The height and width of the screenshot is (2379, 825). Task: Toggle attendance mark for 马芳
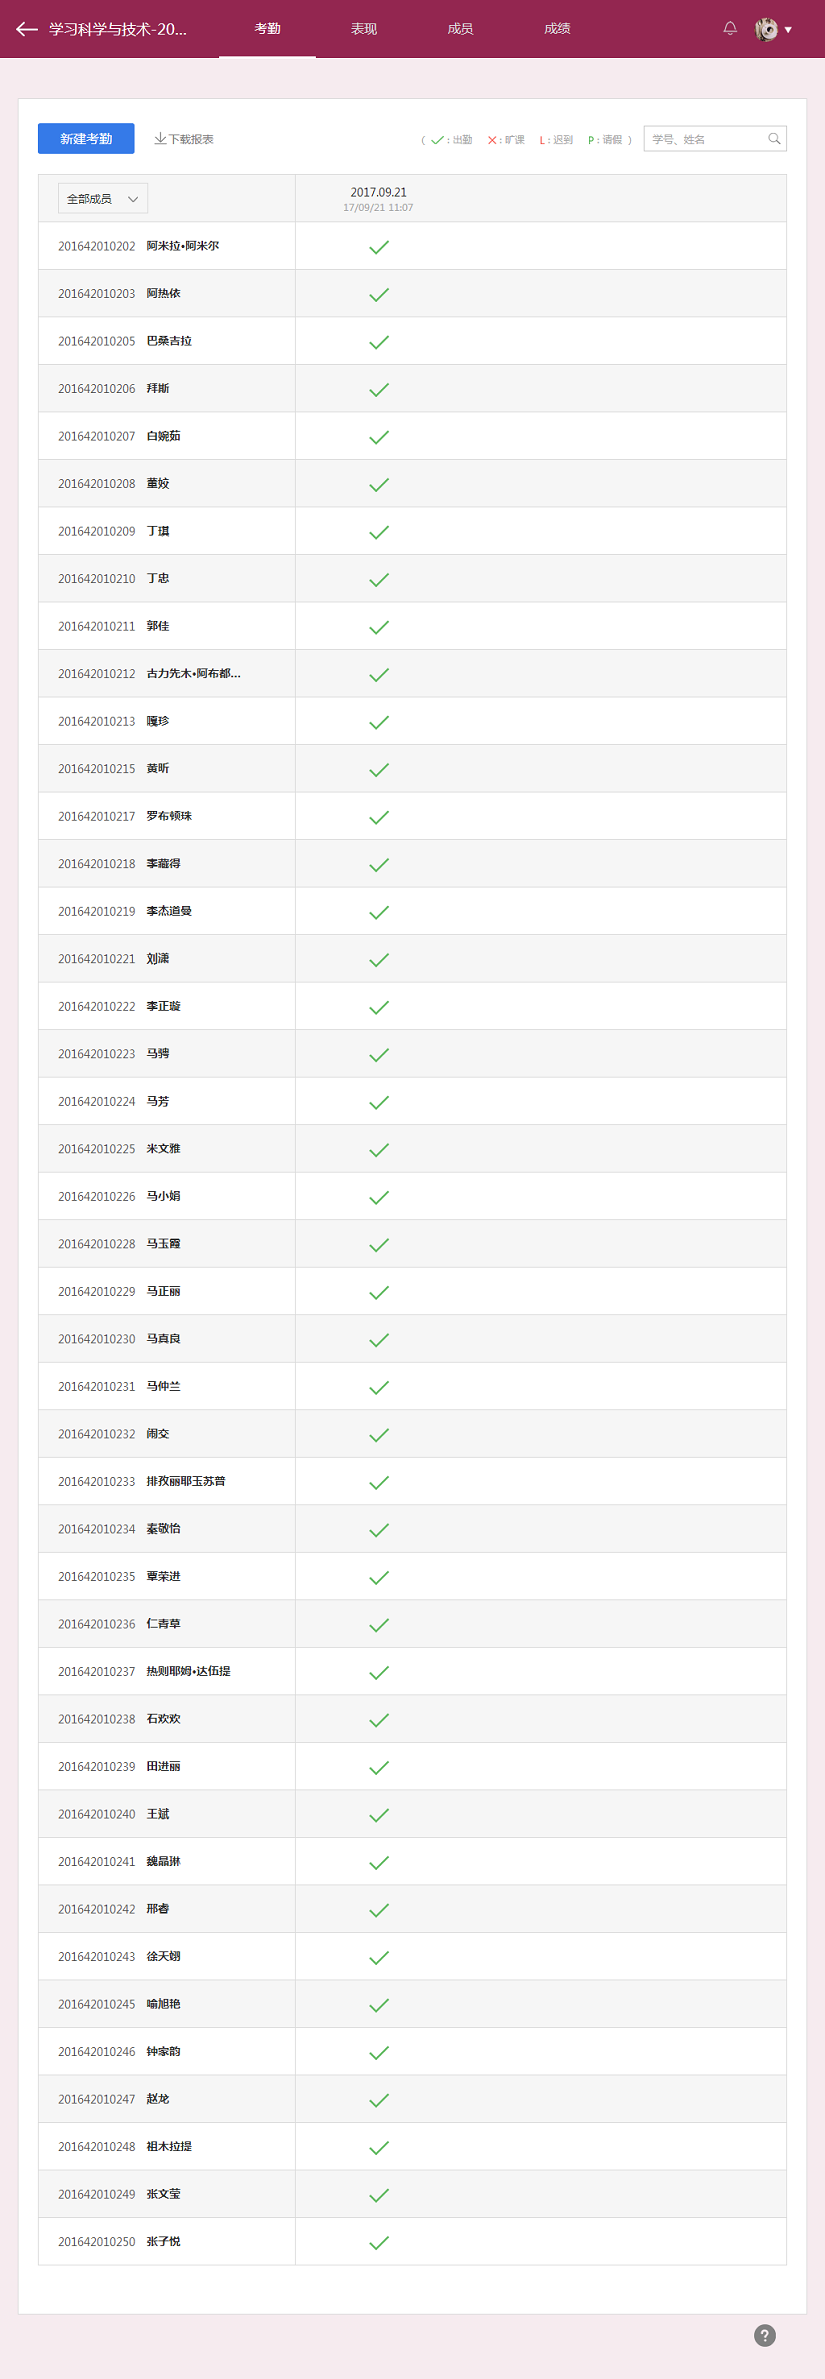(x=379, y=1102)
